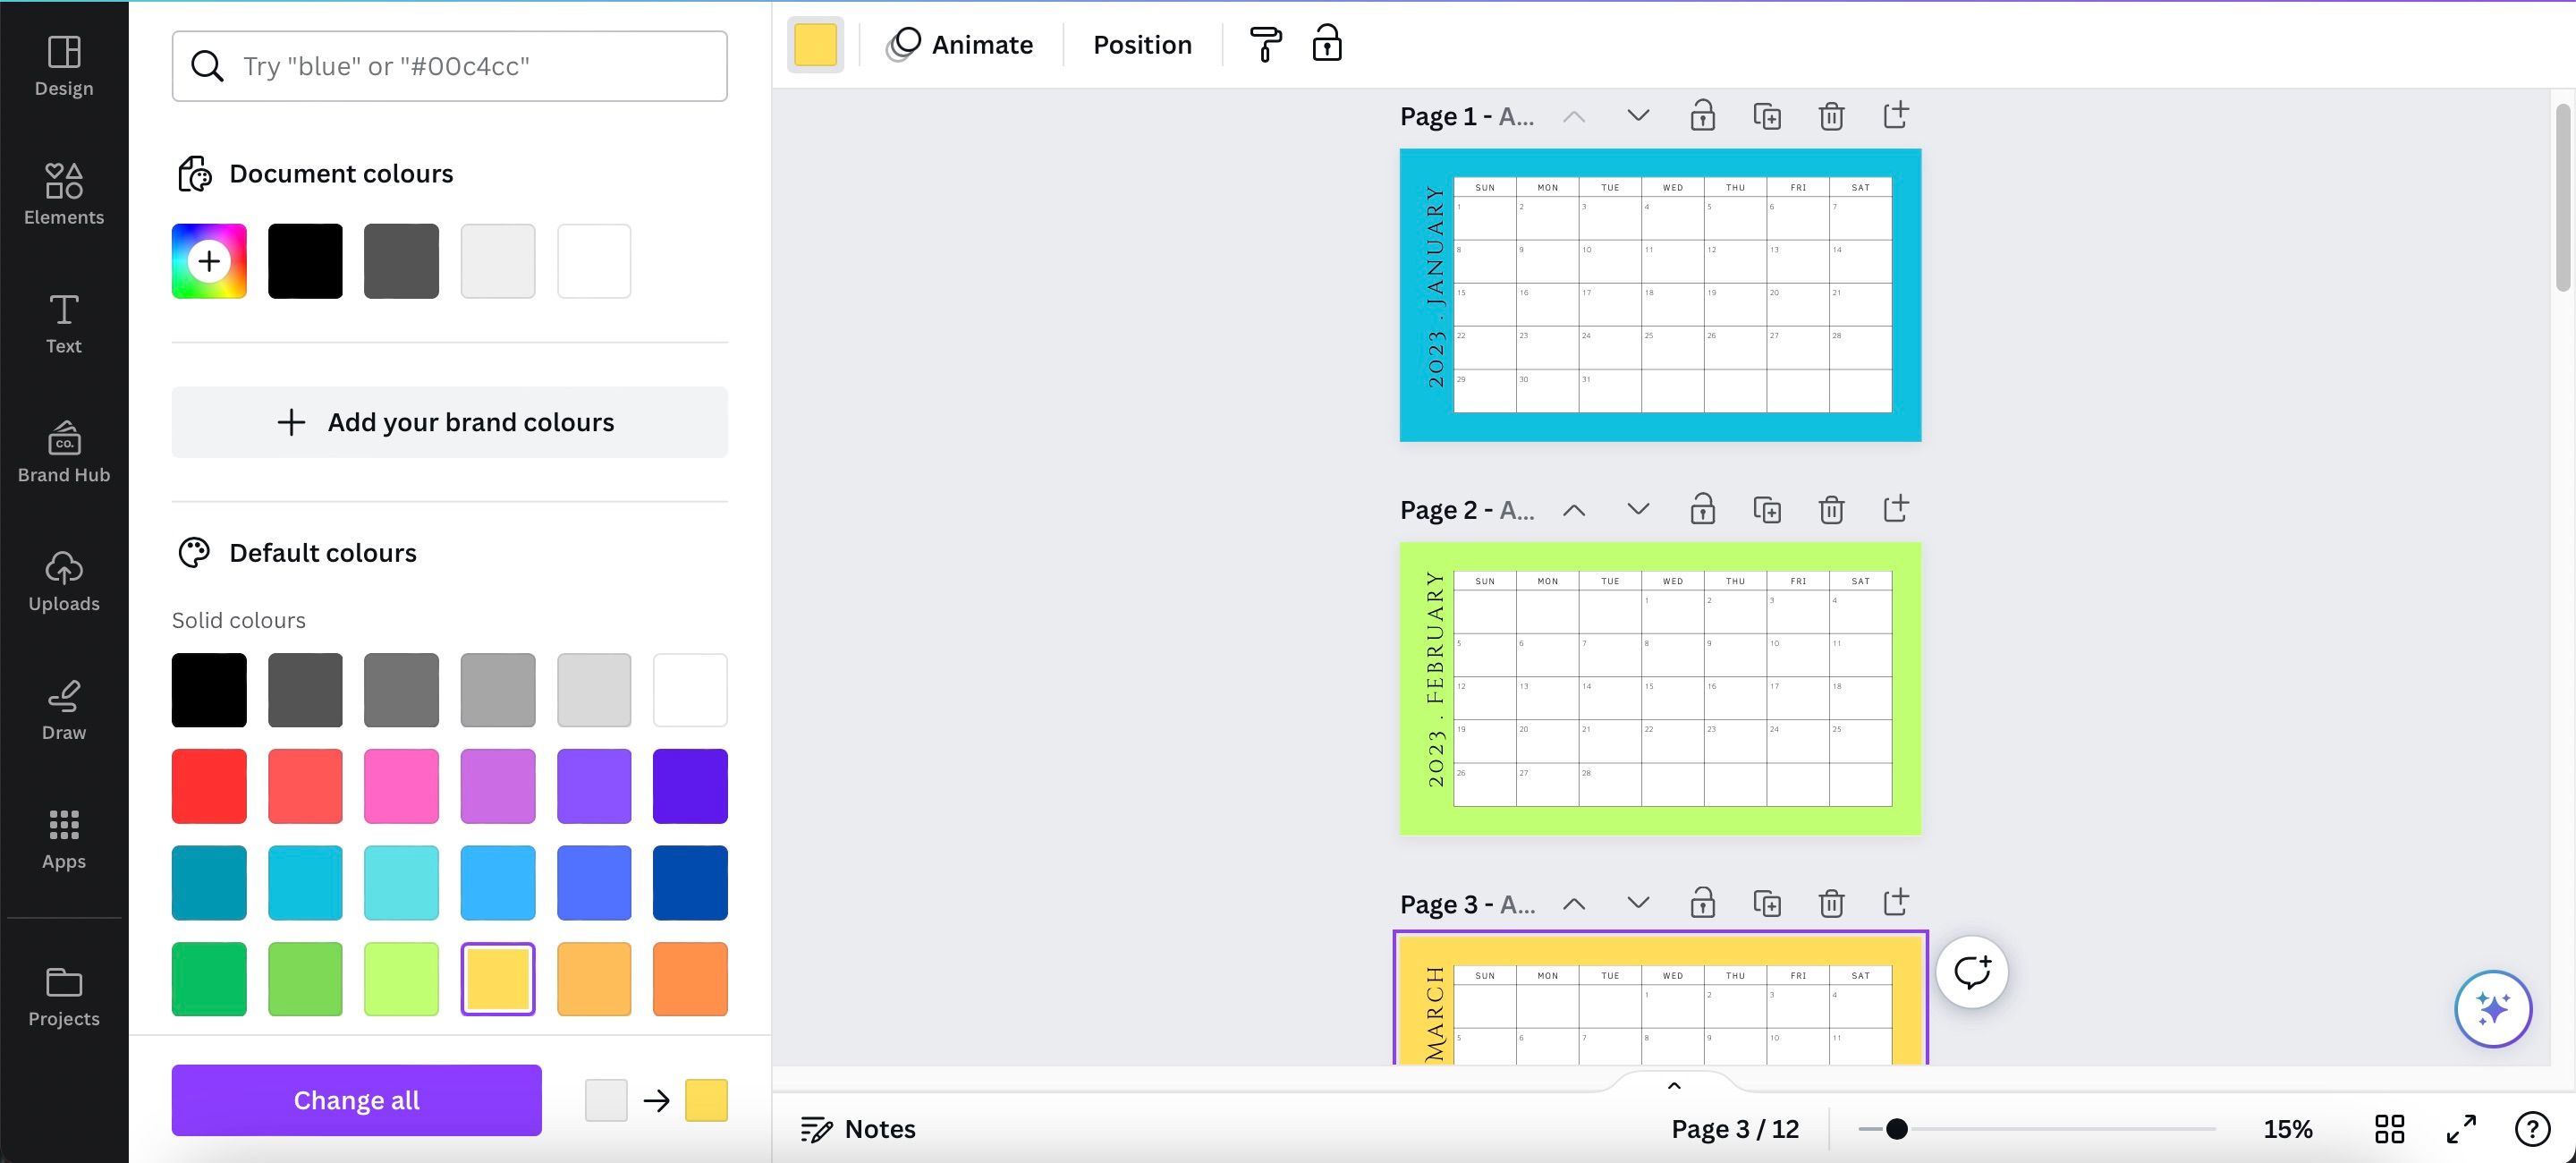Move Page 1 down with chevron arrow

(x=1638, y=116)
